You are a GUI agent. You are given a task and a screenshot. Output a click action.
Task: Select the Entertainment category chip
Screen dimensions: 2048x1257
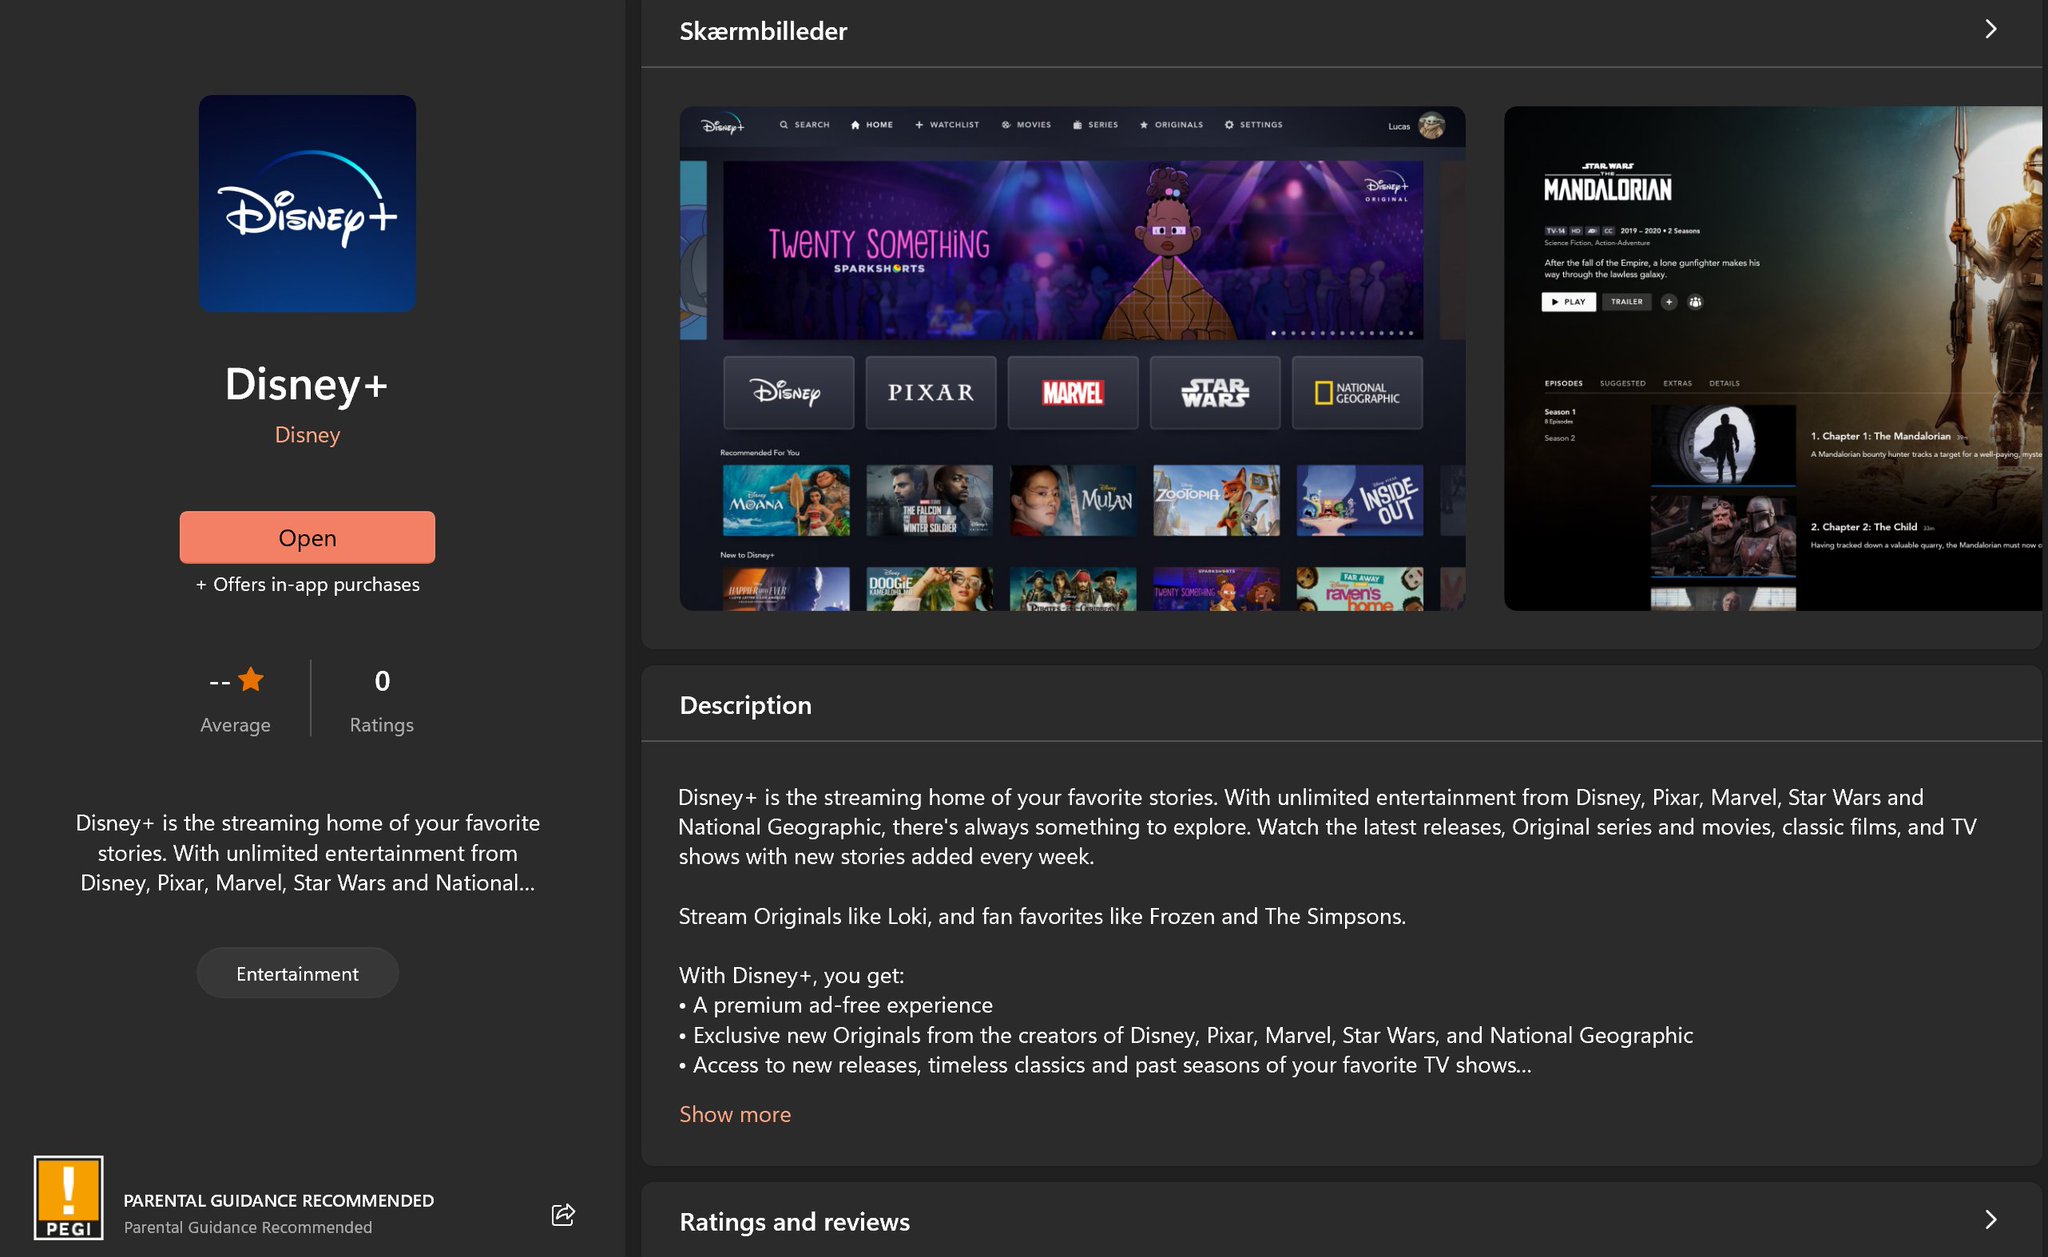(297, 972)
